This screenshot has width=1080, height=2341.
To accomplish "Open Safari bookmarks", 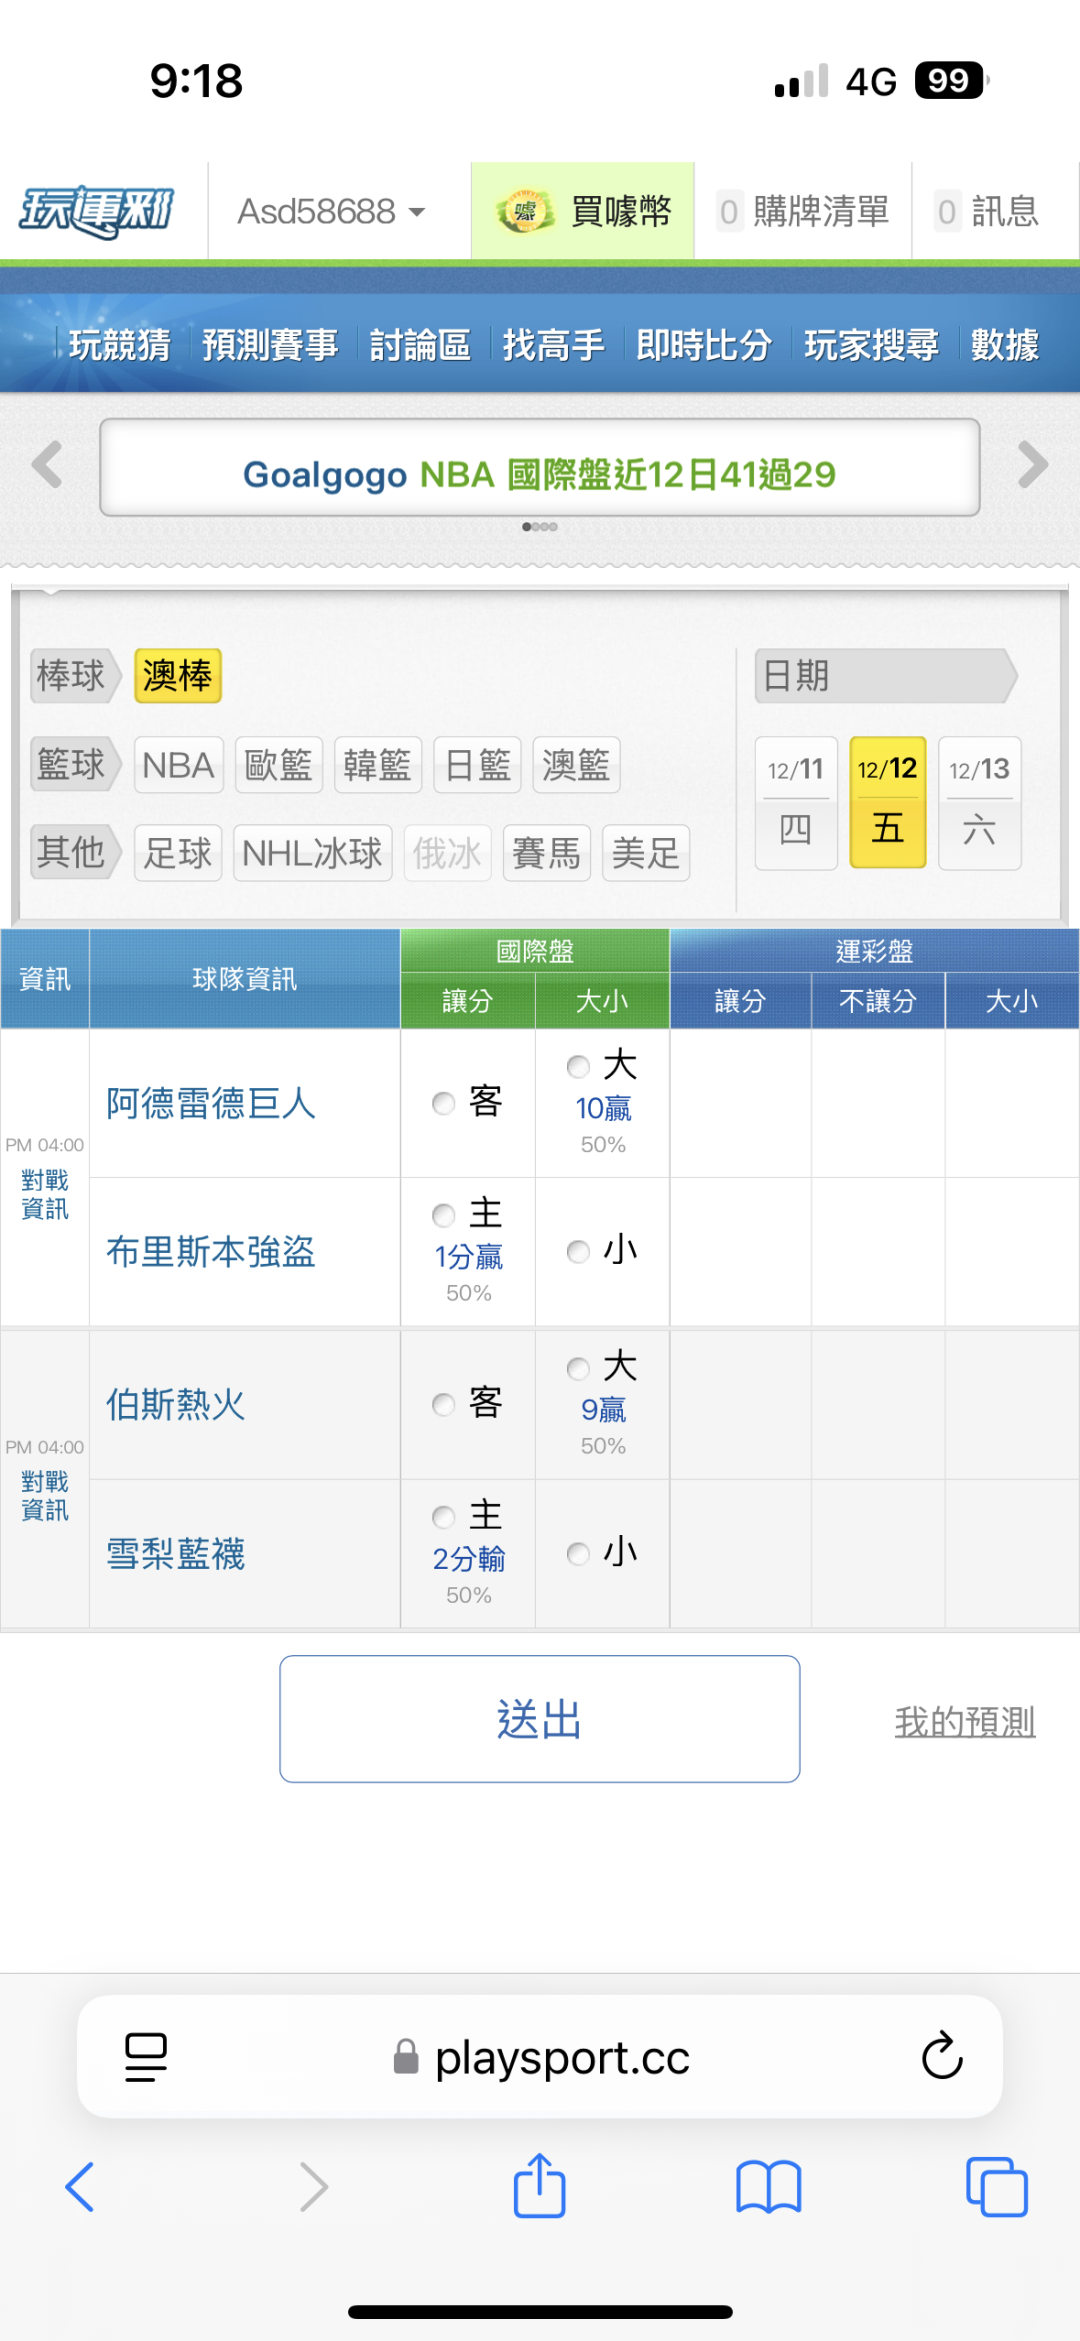I will click(768, 2186).
